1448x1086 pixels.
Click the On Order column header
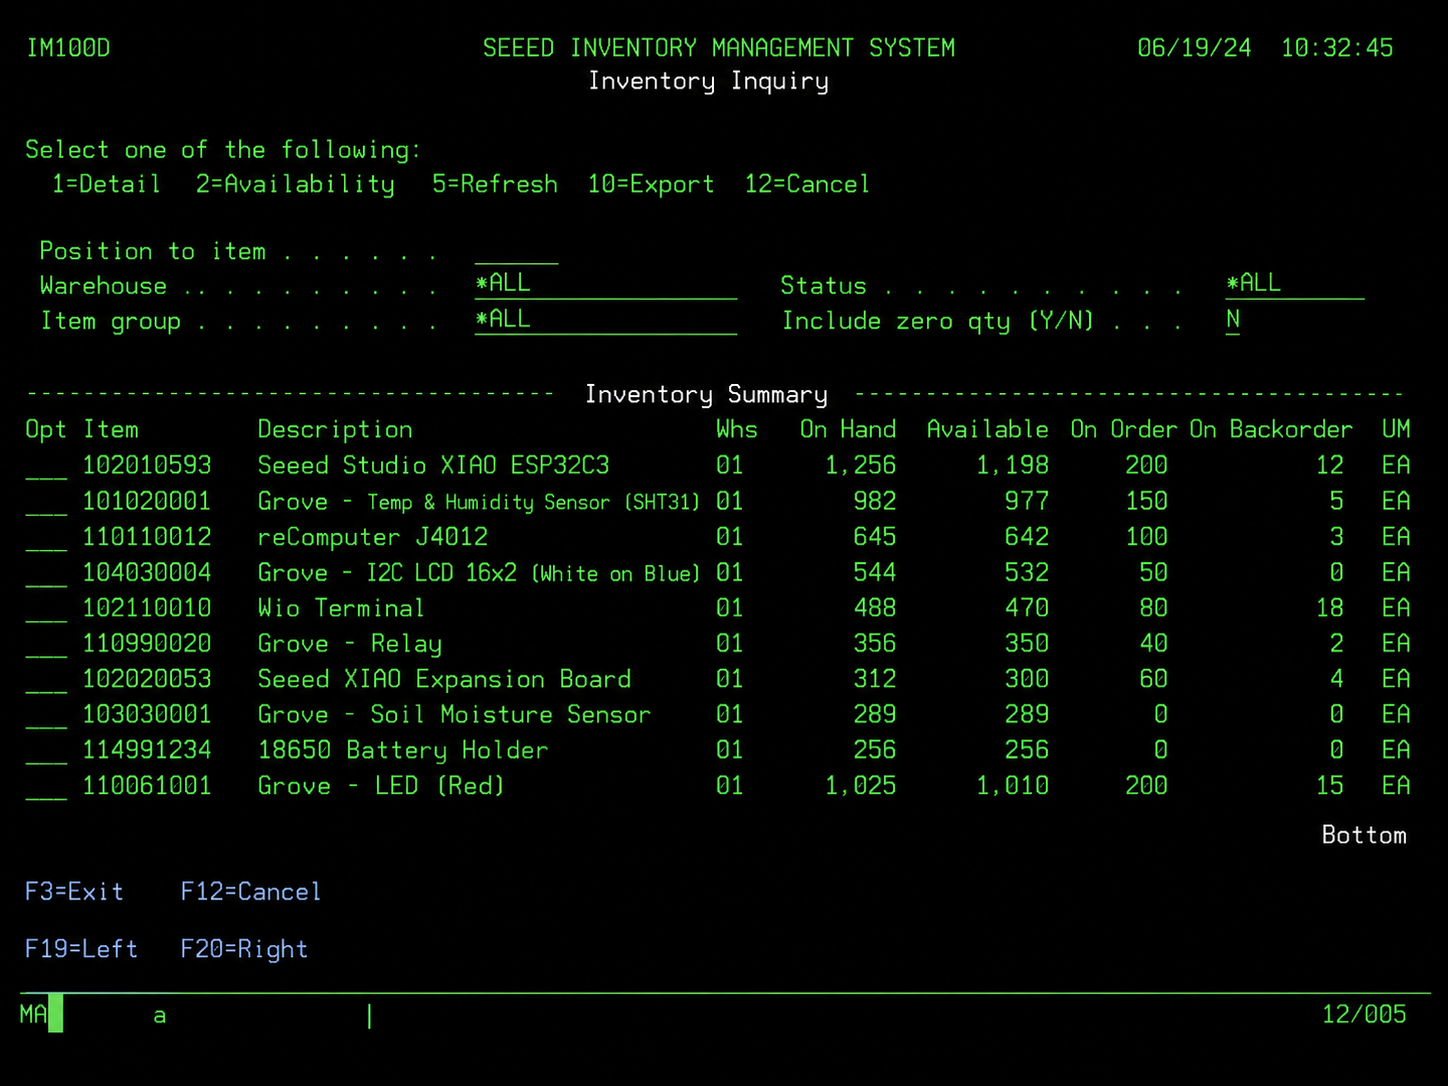pos(1124,430)
